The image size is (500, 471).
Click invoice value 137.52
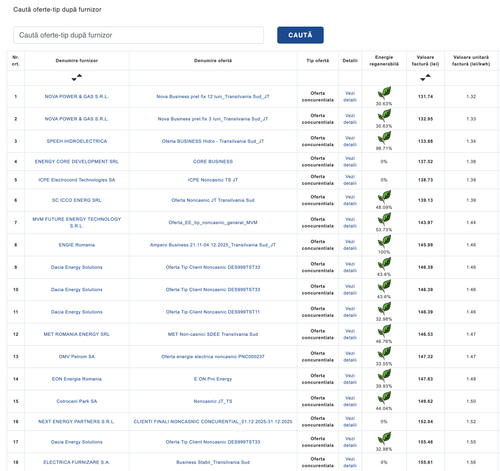pos(425,161)
